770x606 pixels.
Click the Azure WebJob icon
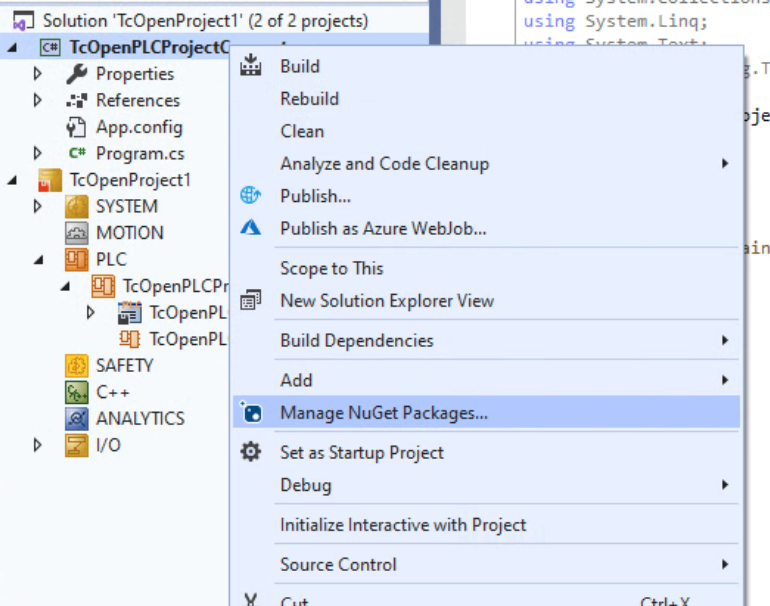(x=250, y=227)
